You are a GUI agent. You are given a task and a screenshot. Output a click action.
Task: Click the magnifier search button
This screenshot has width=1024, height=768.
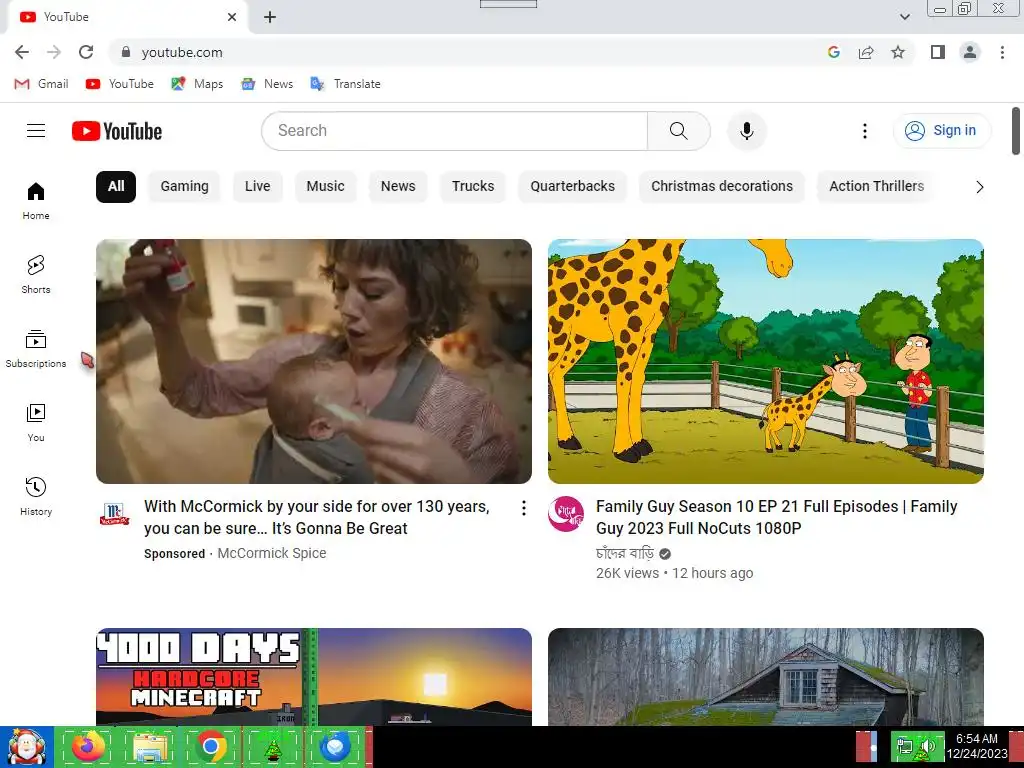coord(679,131)
